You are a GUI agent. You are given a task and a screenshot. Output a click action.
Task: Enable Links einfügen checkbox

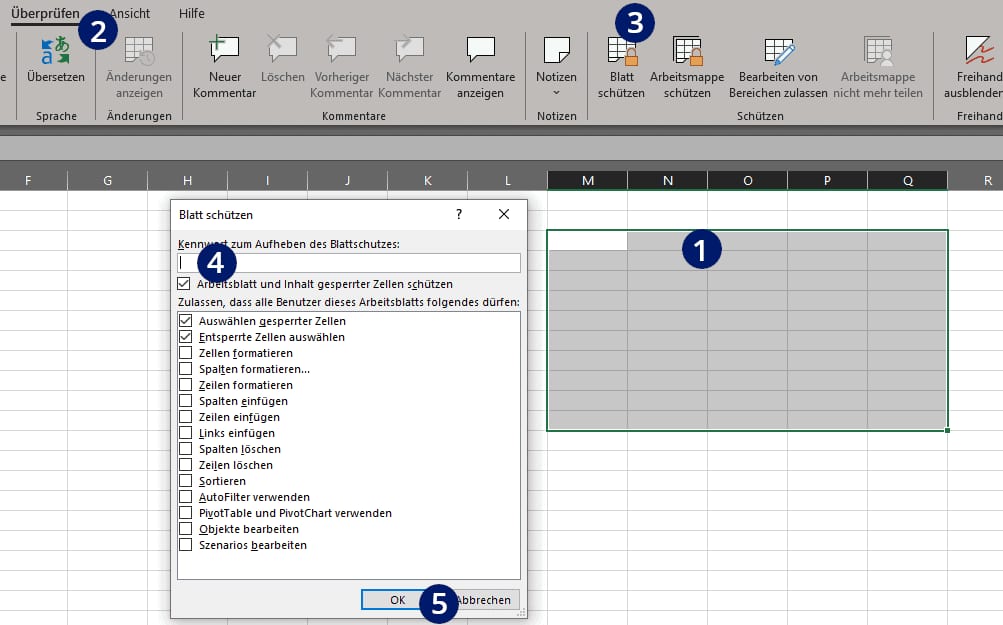(x=186, y=432)
